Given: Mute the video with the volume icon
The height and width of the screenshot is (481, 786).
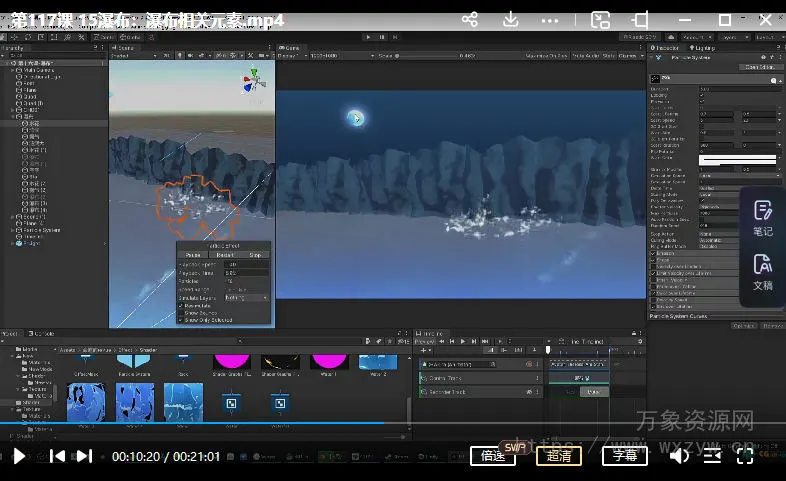Looking at the screenshot, I should (x=679, y=456).
